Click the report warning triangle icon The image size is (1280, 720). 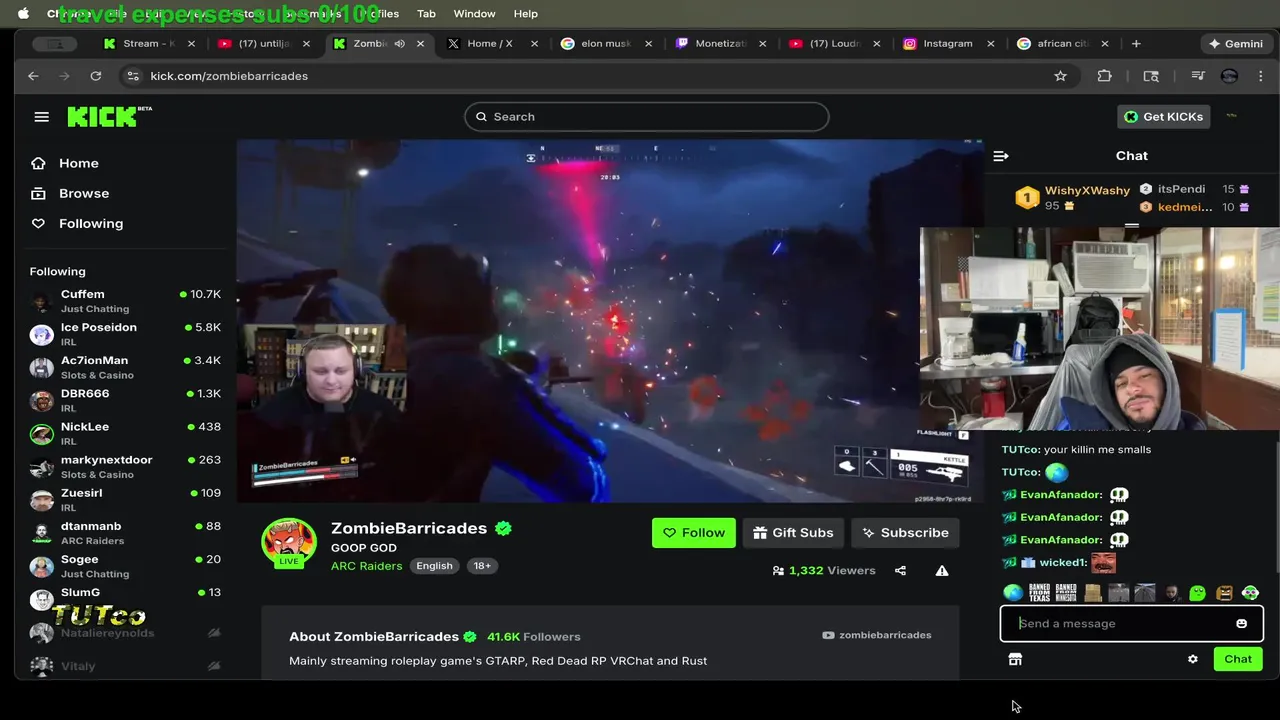[941, 571]
